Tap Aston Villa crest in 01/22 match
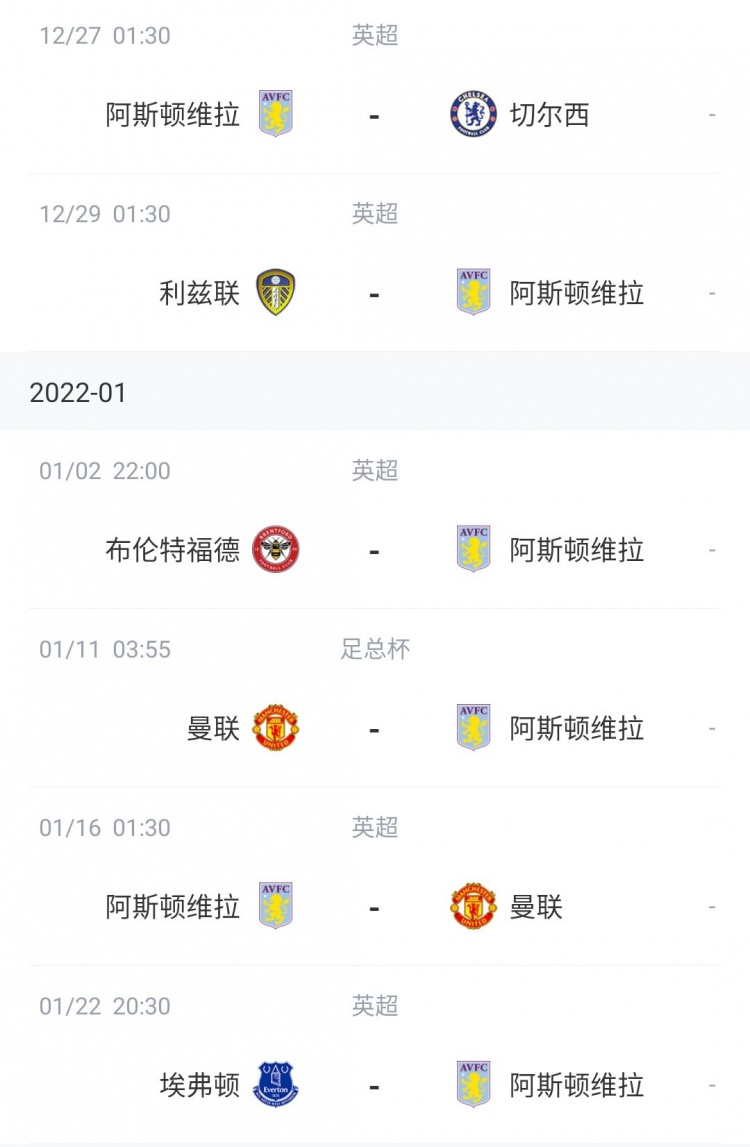The height and width of the screenshot is (1147, 750). [x=473, y=1085]
